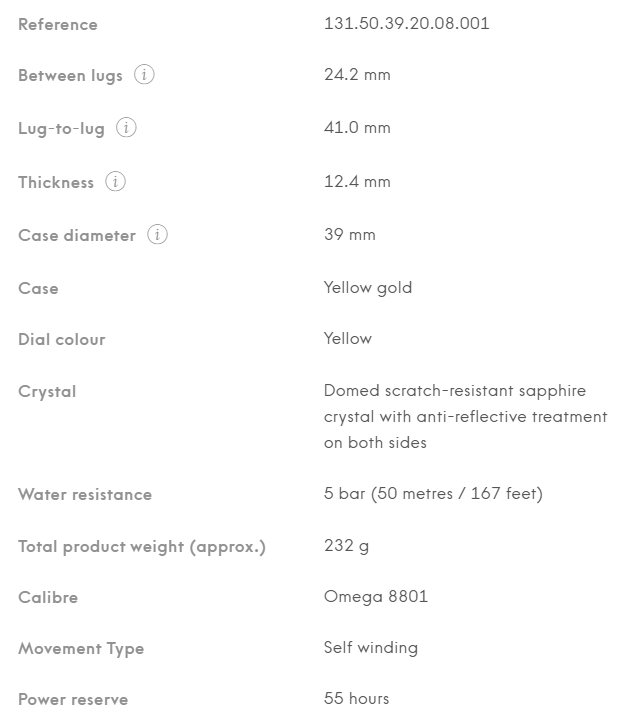Click the Self winding movement value
The height and width of the screenshot is (727, 622).
[371, 648]
